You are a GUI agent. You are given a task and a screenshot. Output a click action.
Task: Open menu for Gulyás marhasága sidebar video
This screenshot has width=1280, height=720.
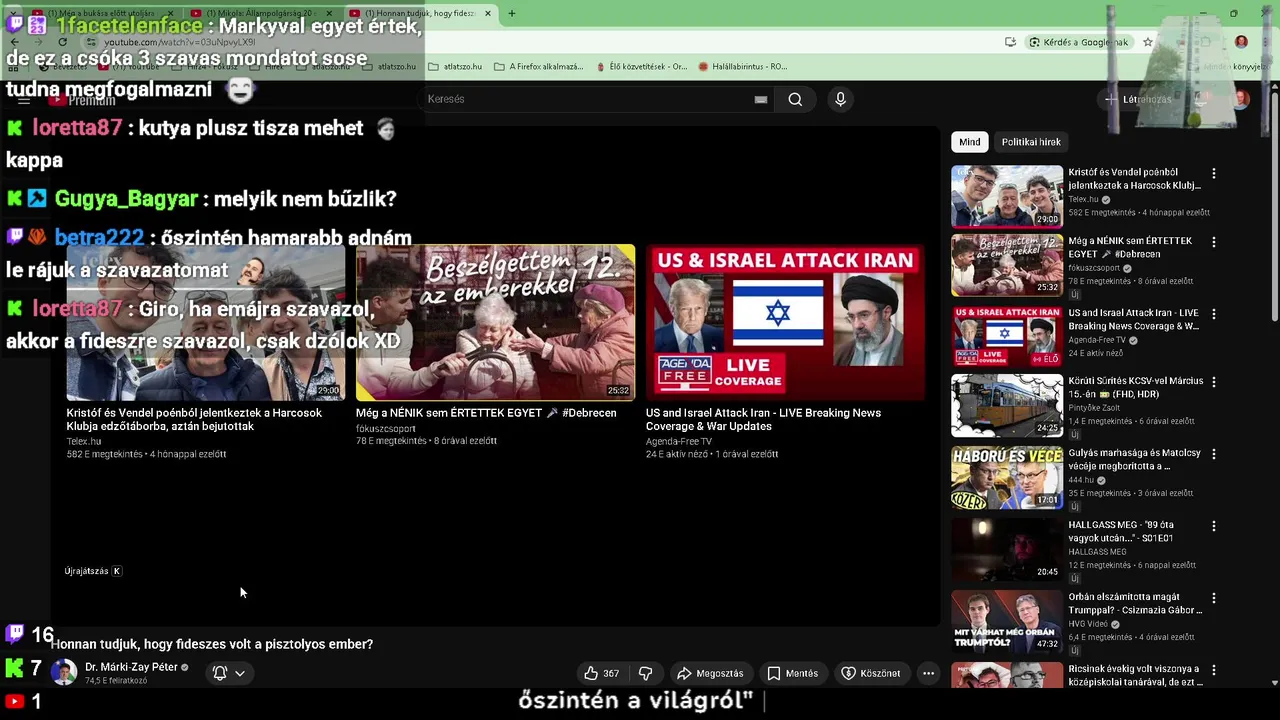point(1213,454)
